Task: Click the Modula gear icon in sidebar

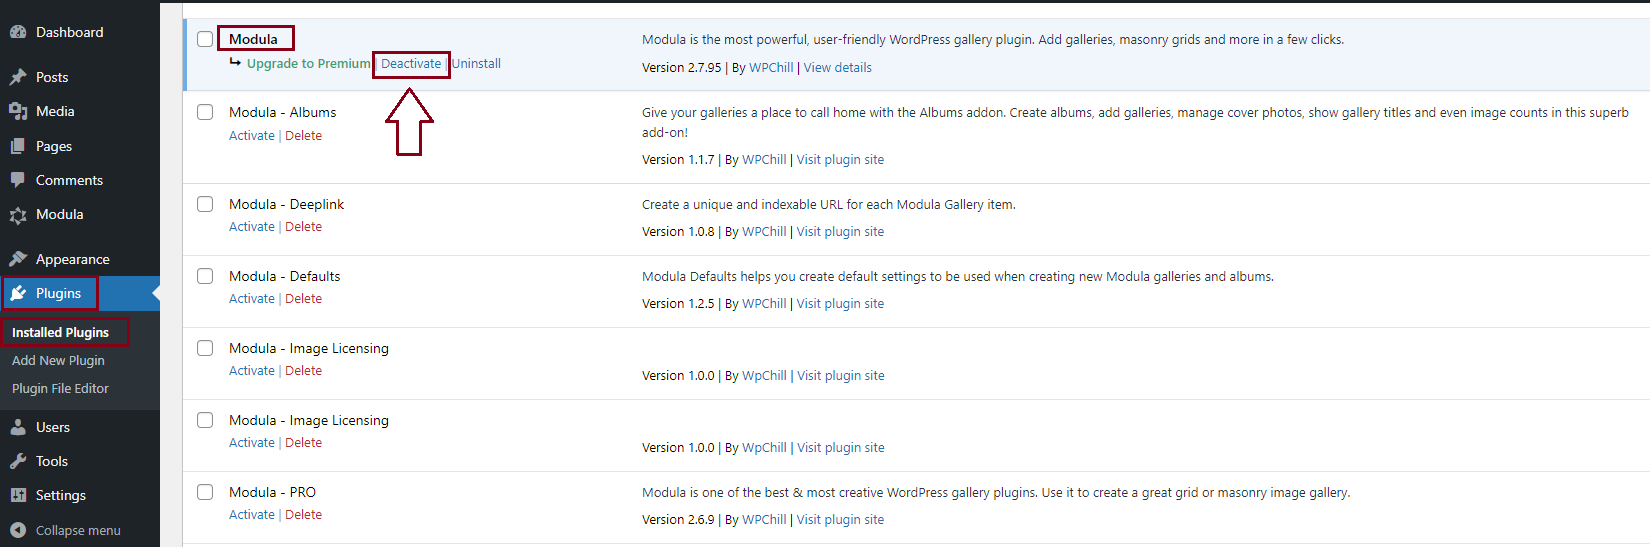Action: point(18,215)
